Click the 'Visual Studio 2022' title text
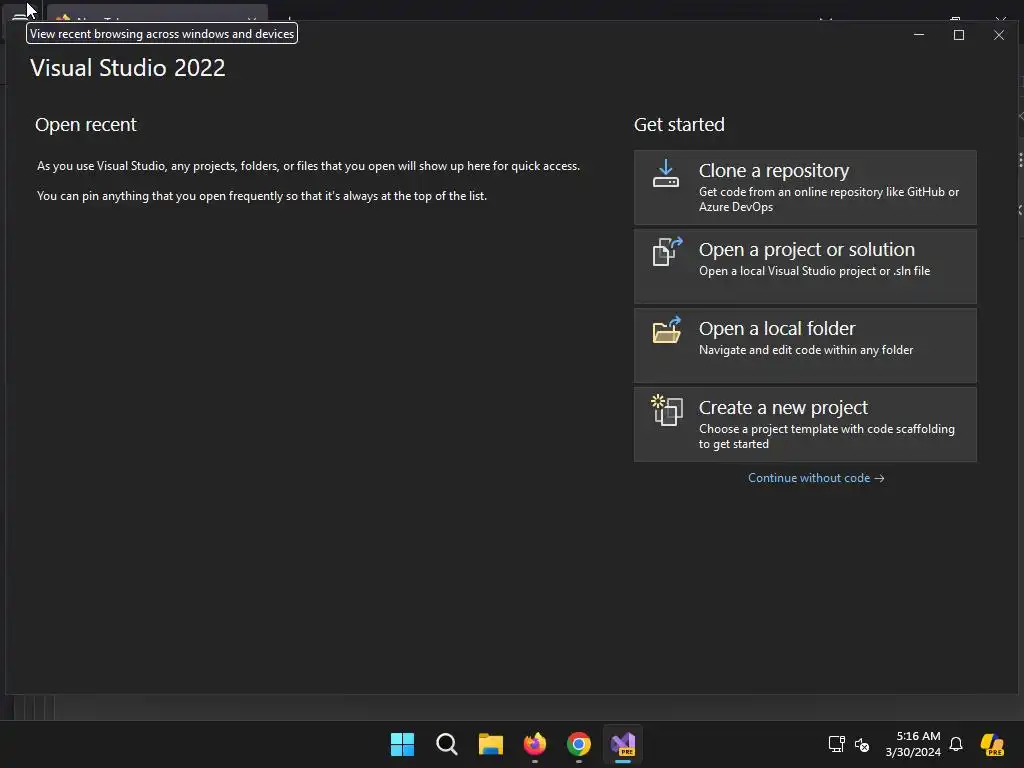 click(x=128, y=68)
